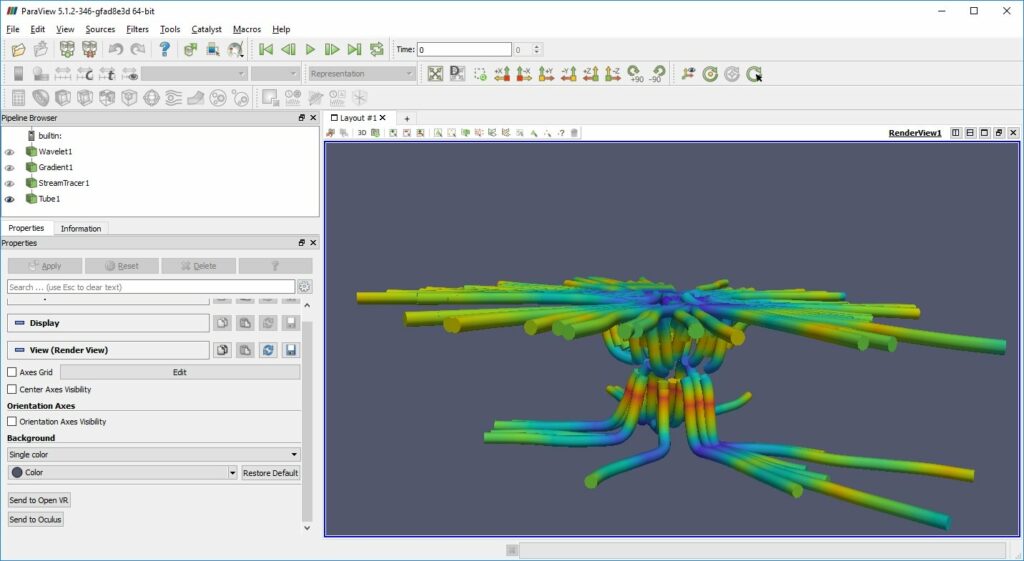1024x561 pixels.
Task: Collapse the View (Render View) section
Action: coord(18,350)
